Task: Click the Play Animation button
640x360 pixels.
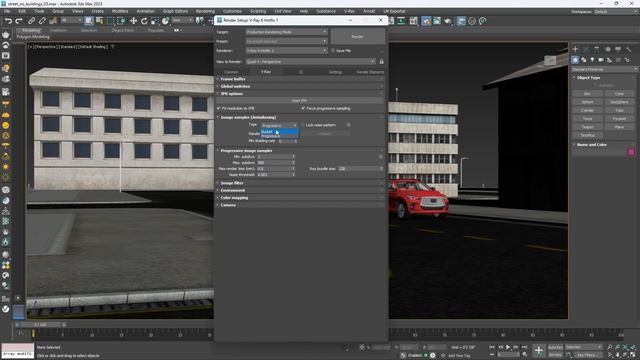Action: click(x=508, y=347)
